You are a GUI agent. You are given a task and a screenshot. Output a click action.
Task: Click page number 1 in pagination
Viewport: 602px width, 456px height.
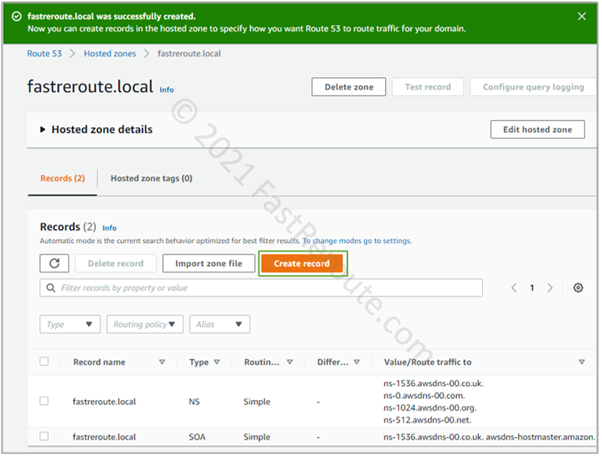point(532,287)
